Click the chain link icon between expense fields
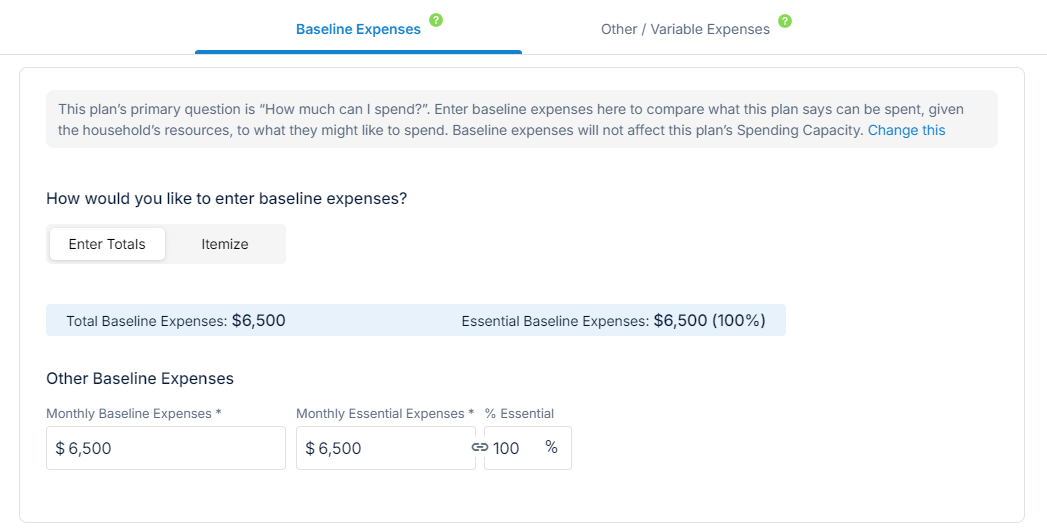Screen dimensions: 1047x531 coord(479,448)
